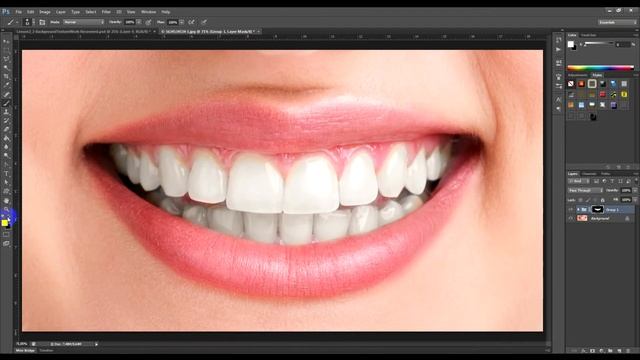Open the brush blending Mode dropdown

84,22
